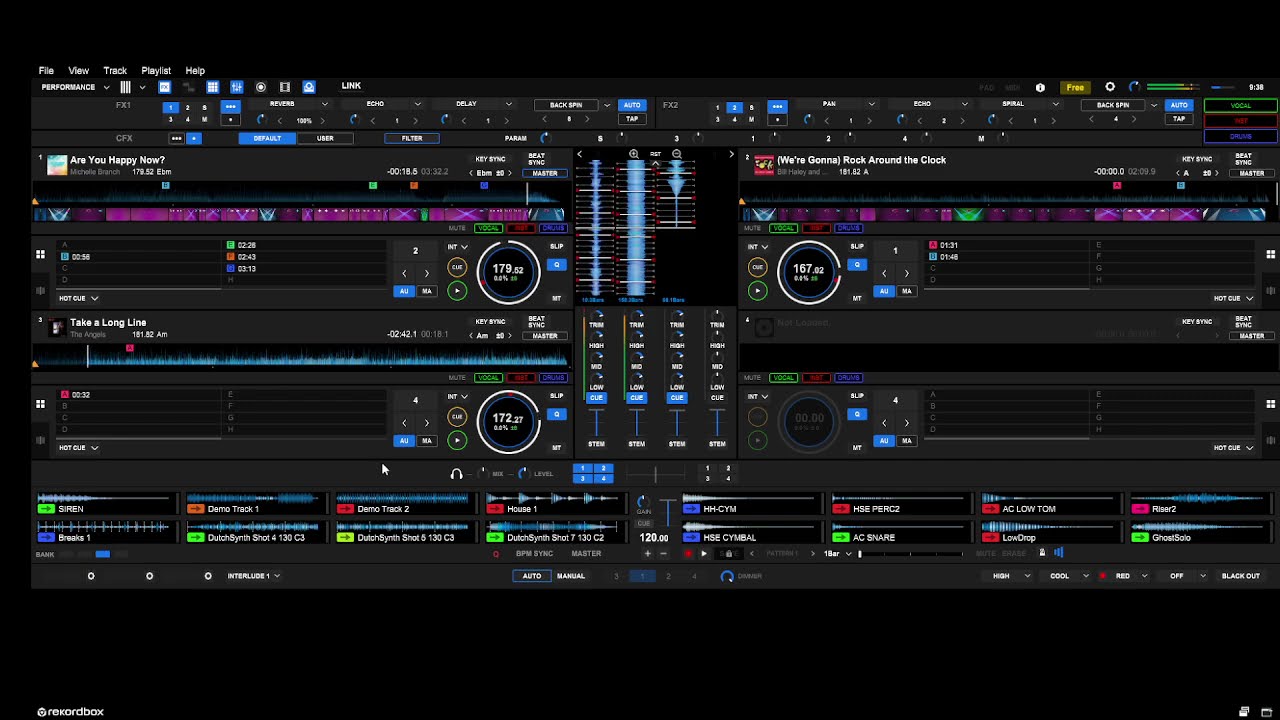Click the LINK button
Image resolution: width=1280 pixels, height=720 pixels.
351,86
